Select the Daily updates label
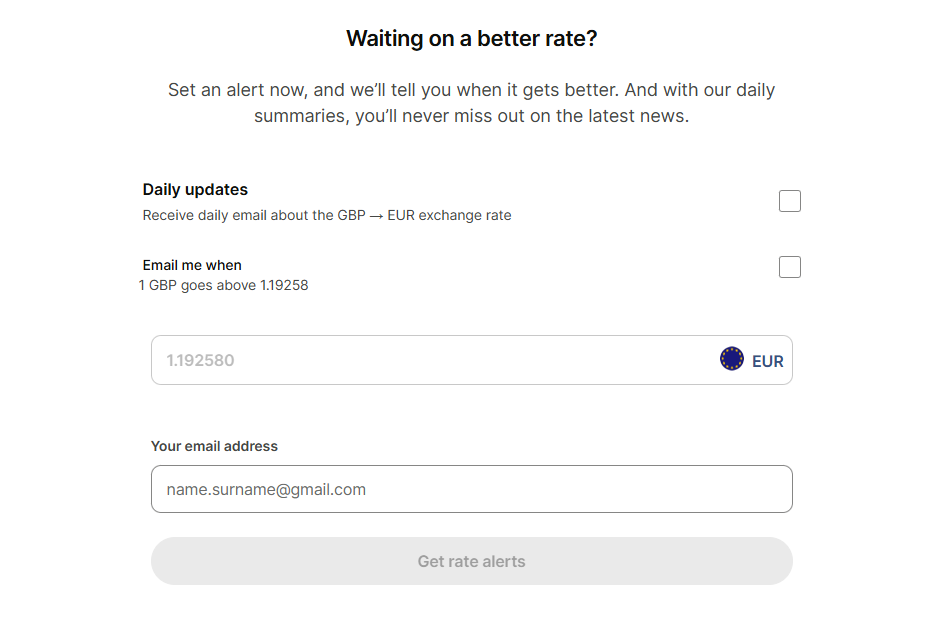949x620 pixels. click(x=195, y=190)
